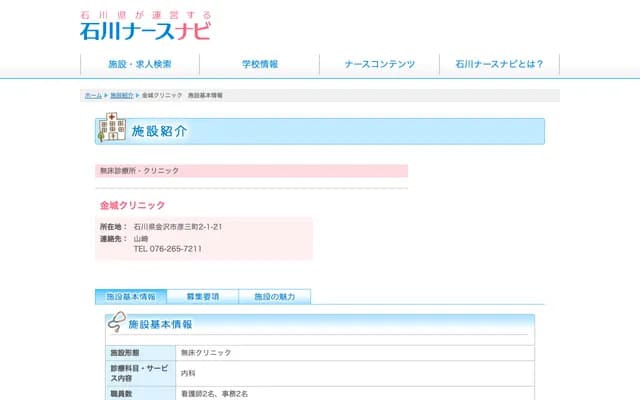
Task: Open the 学校情報 navigation menu
Action: 260,64
